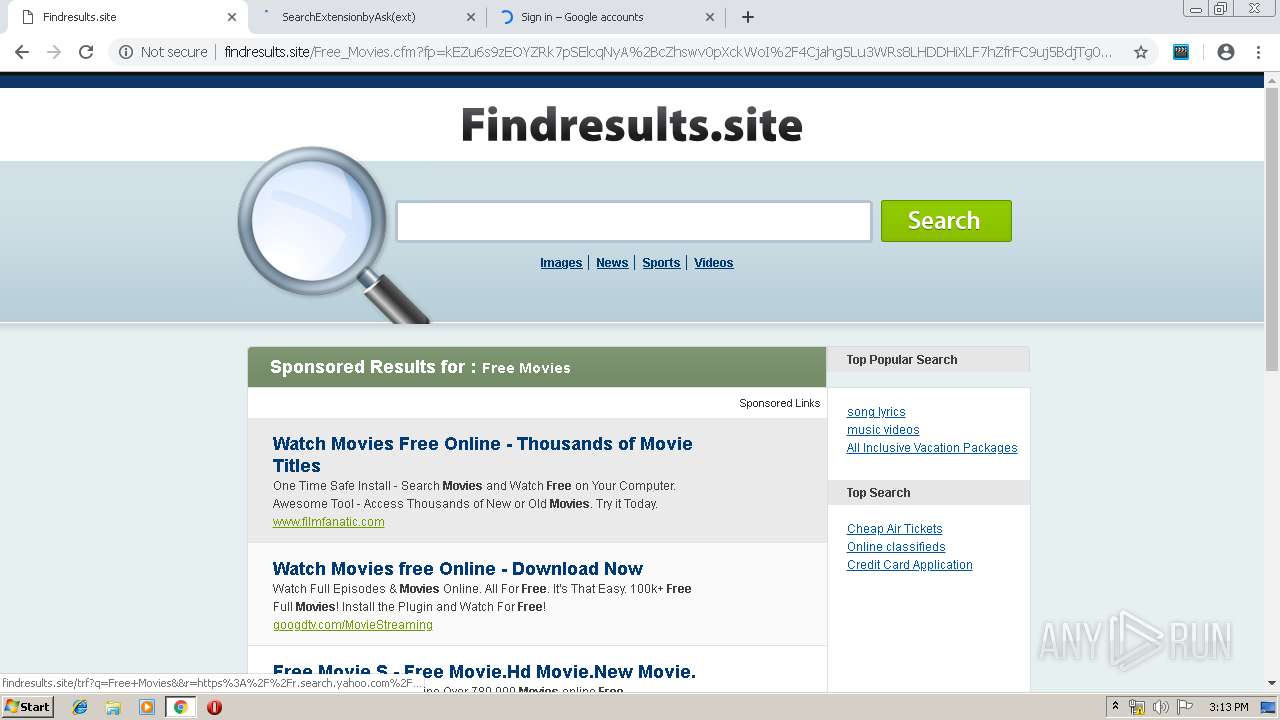Click the 'Sponsored Links' label
The width and height of the screenshot is (1280, 720).
coord(780,403)
